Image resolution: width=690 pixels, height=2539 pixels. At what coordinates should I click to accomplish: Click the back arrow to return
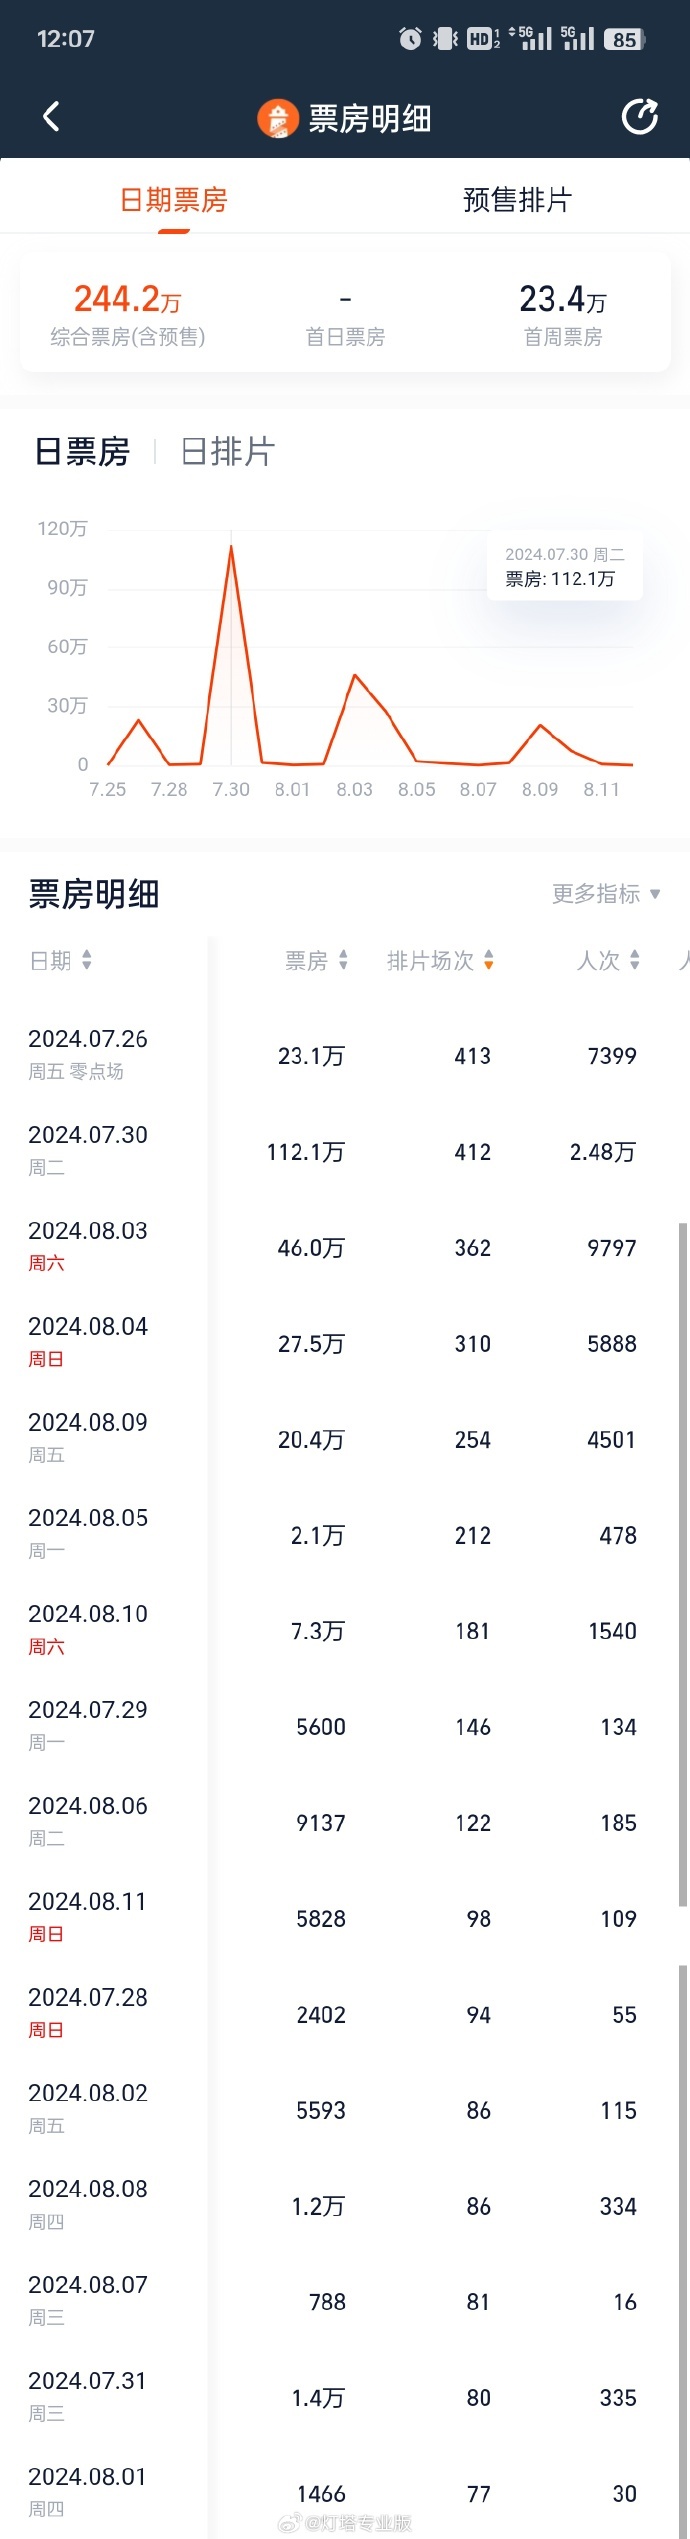tap(52, 116)
